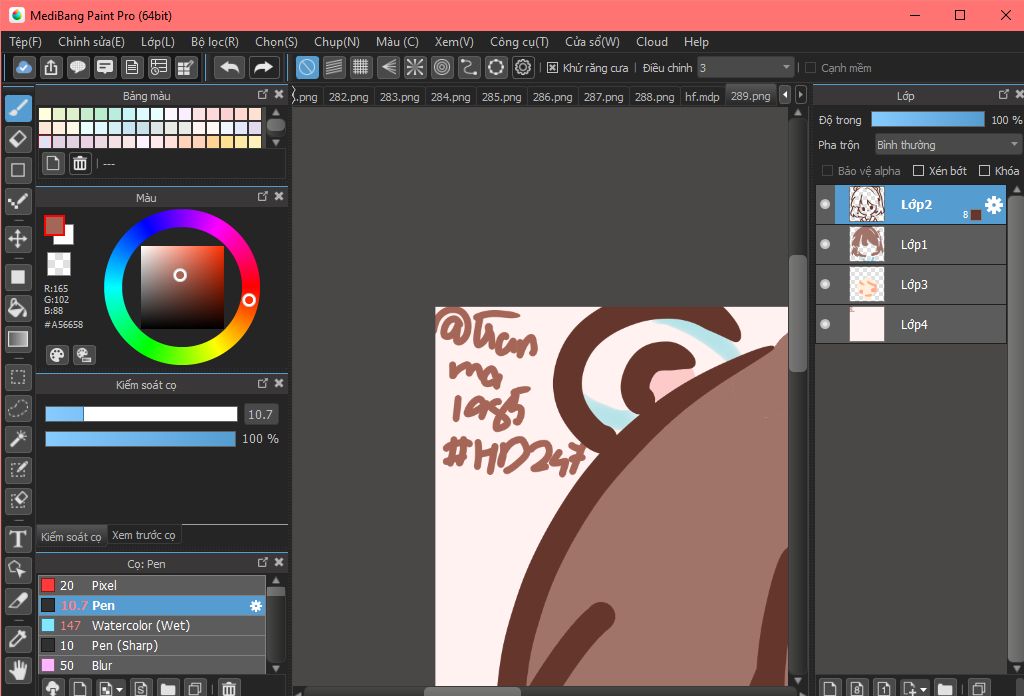
Task: Click the brush size value field 10.7
Action: (x=261, y=414)
